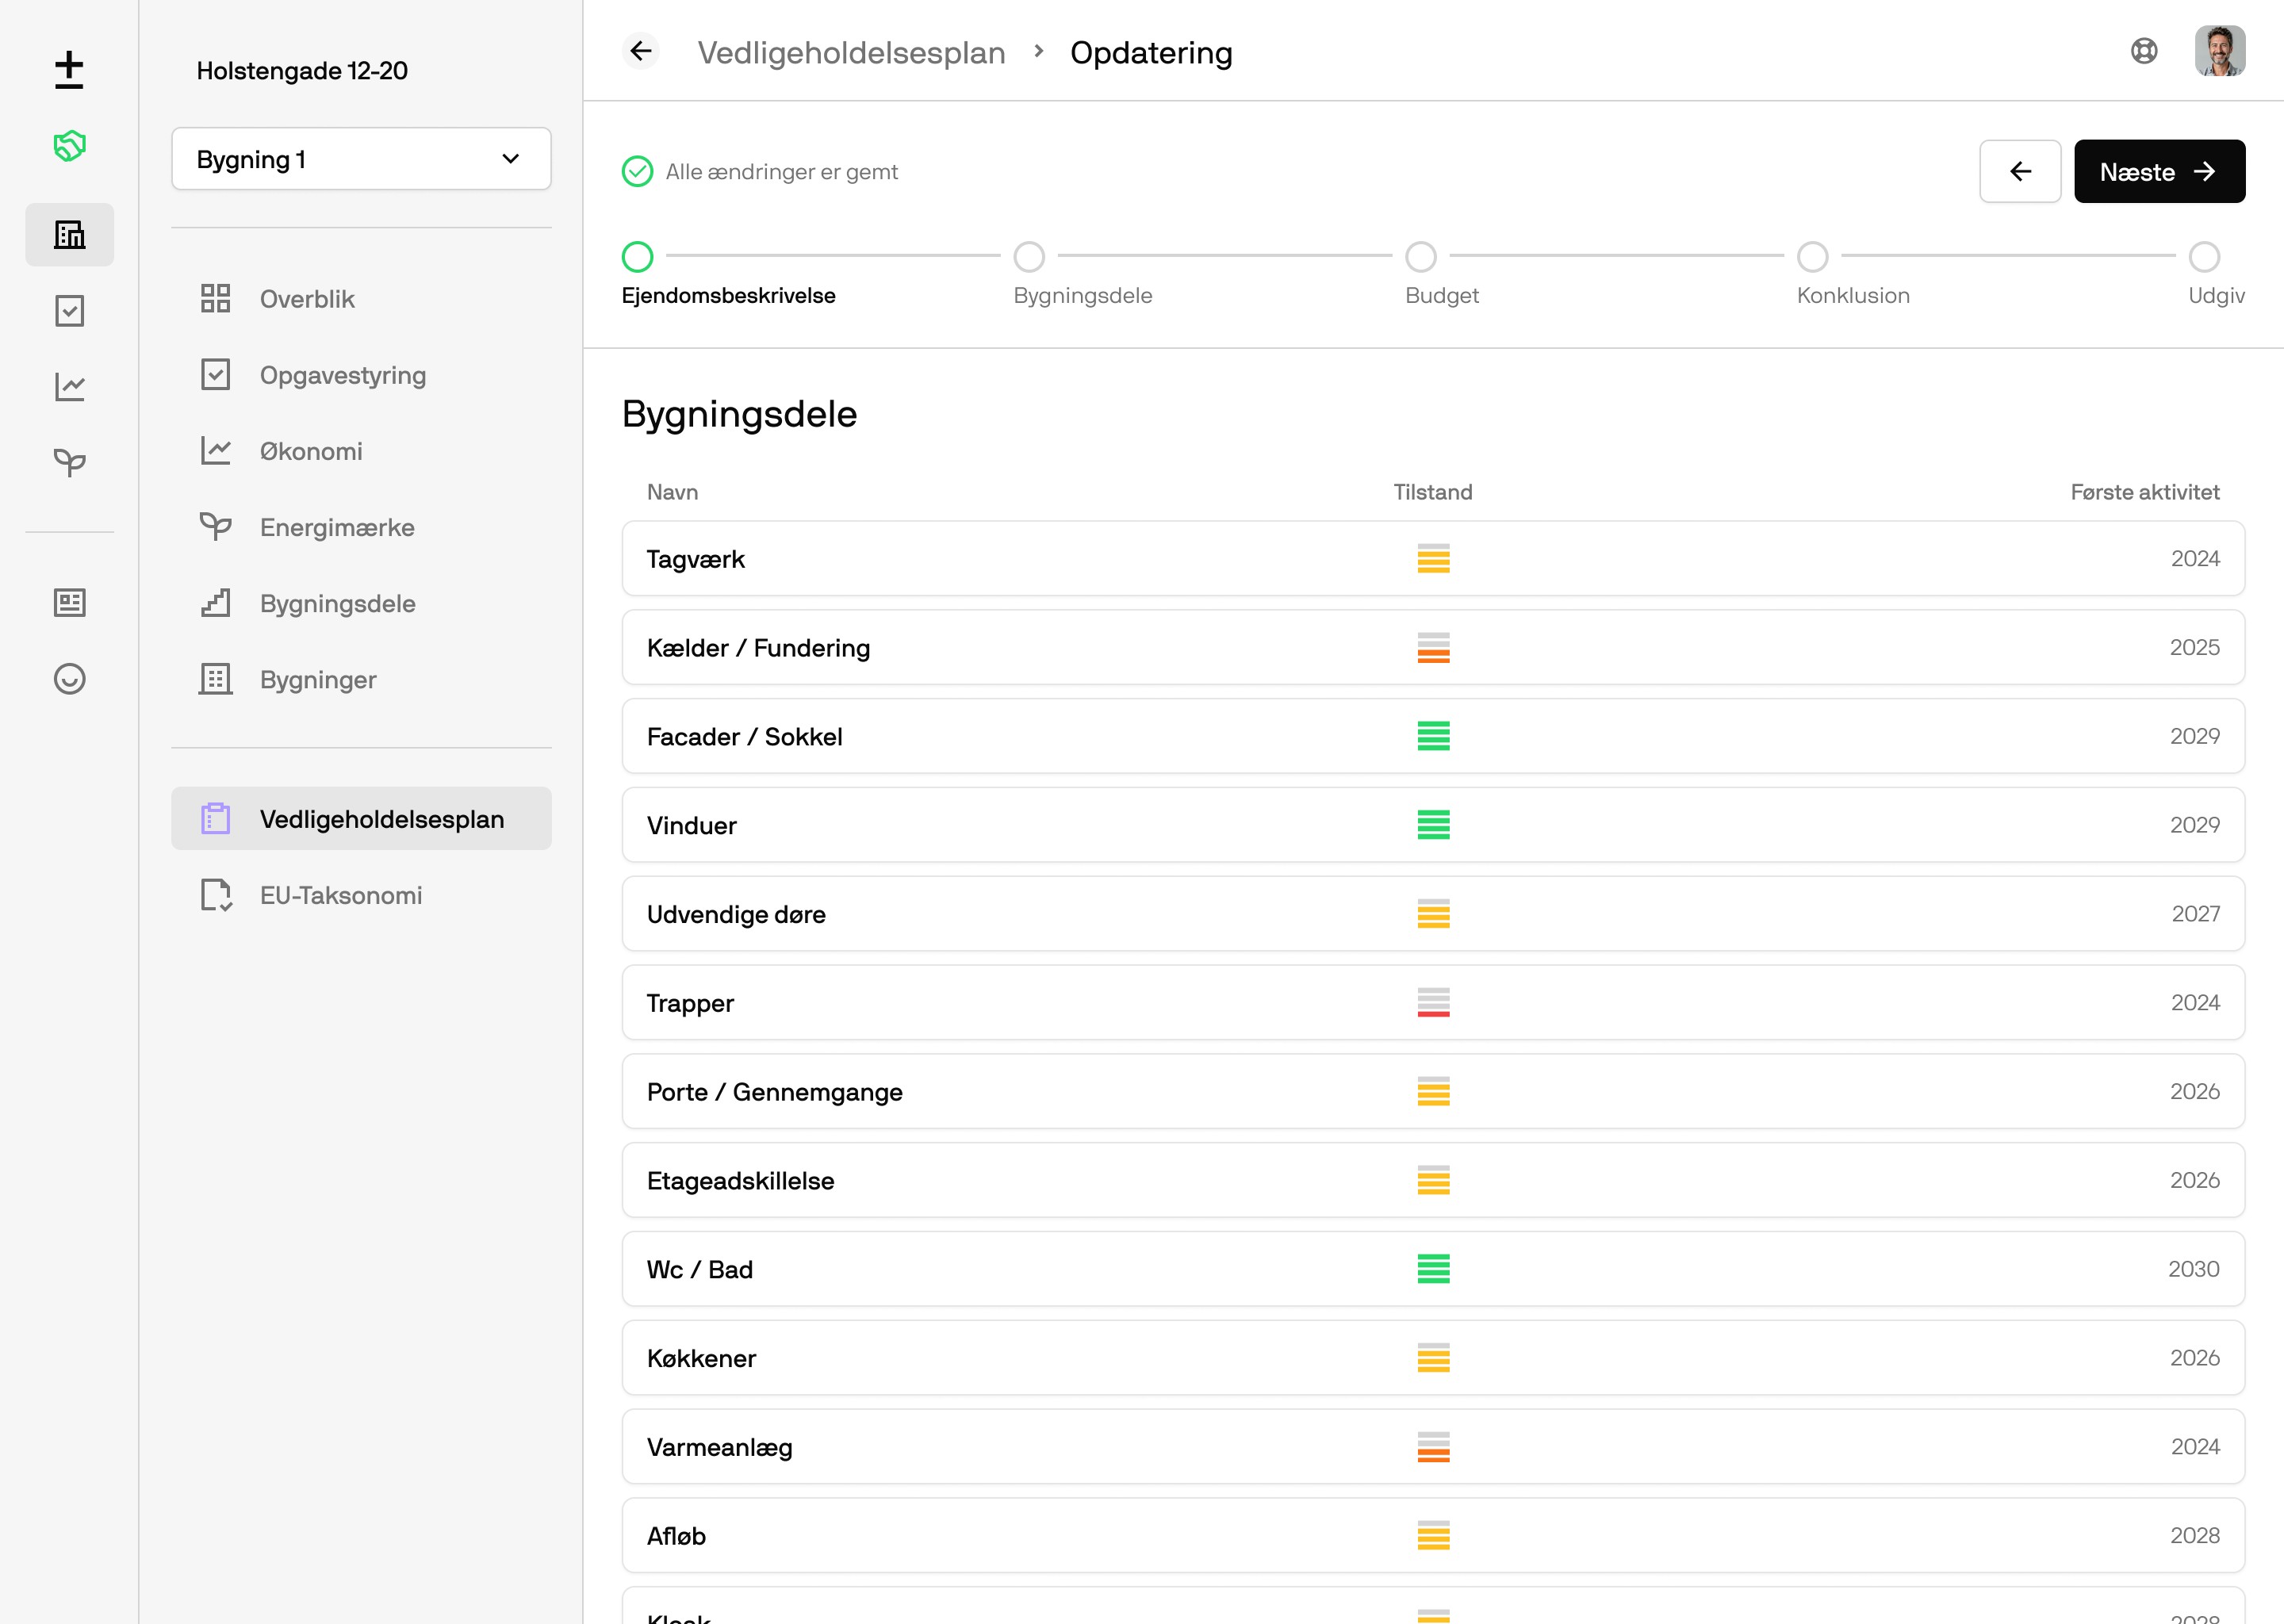The image size is (2284, 1624).
Task: Select the plant sprout icon in left rail
Action: pyautogui.click(x=69, y=462)
